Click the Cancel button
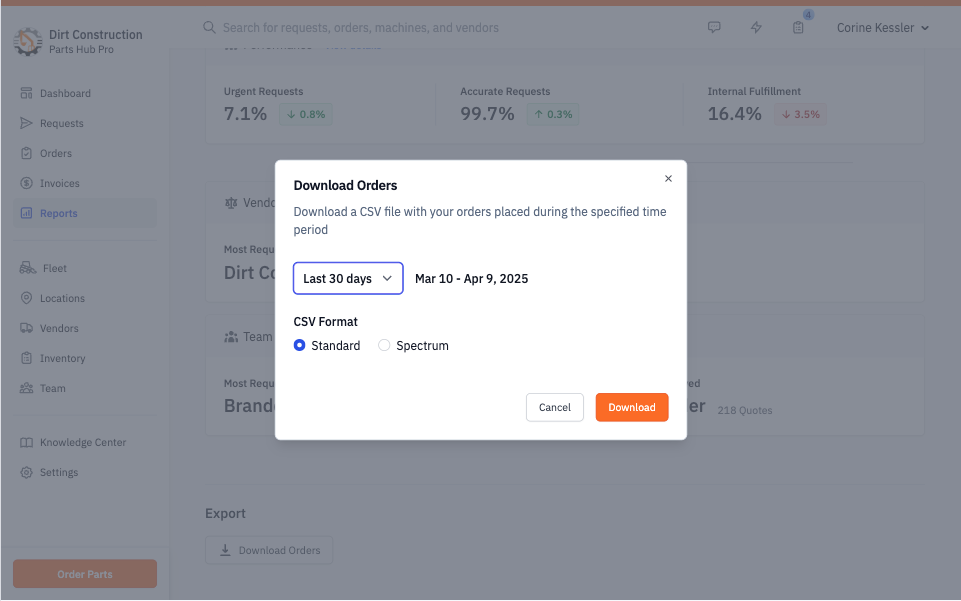Viewport: 961px width, 601px height. [x=555, y=407]
